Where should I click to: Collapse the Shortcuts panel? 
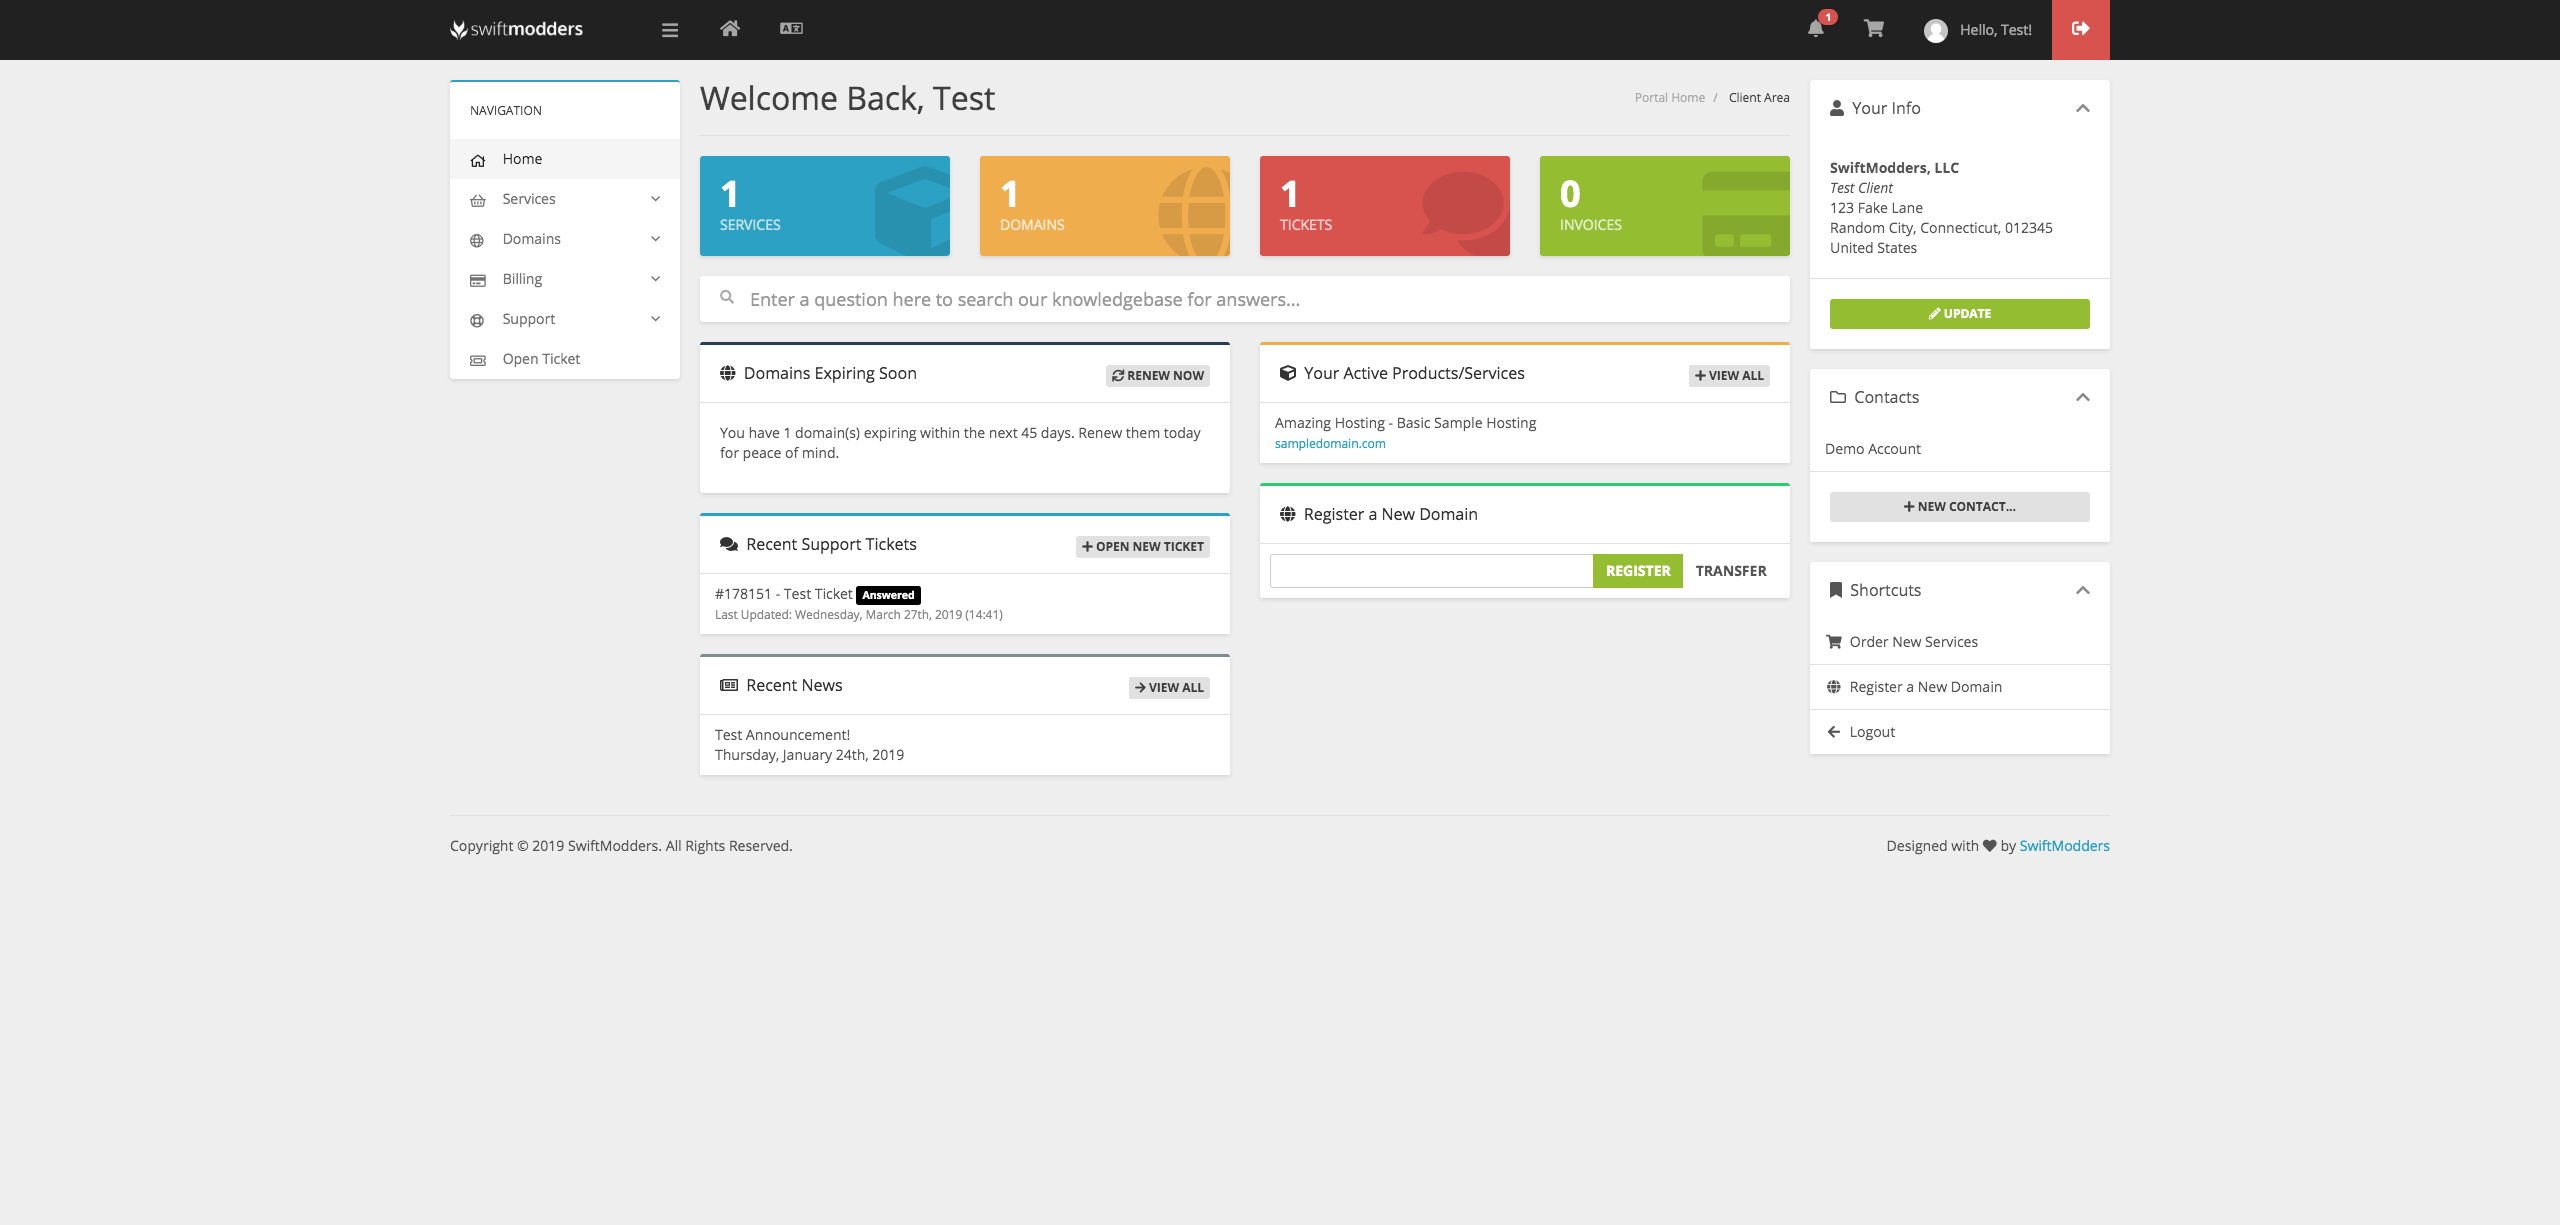tap(2083, 590)
